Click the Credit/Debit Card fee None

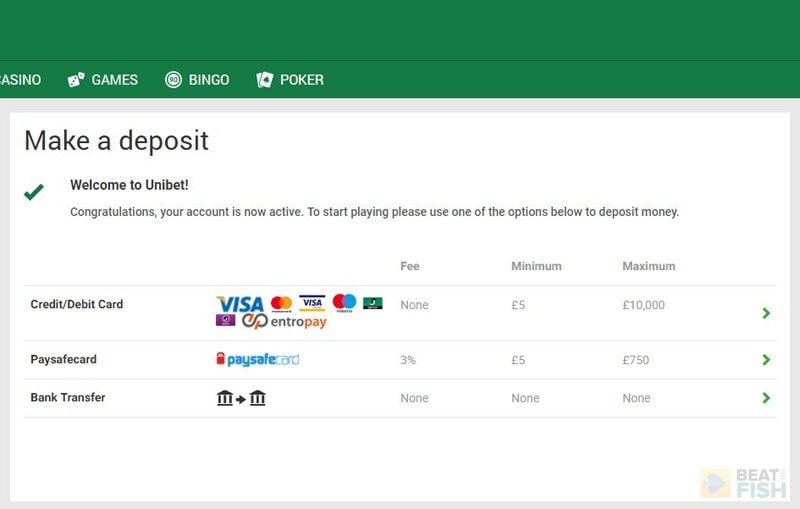(x=414, y=305)
